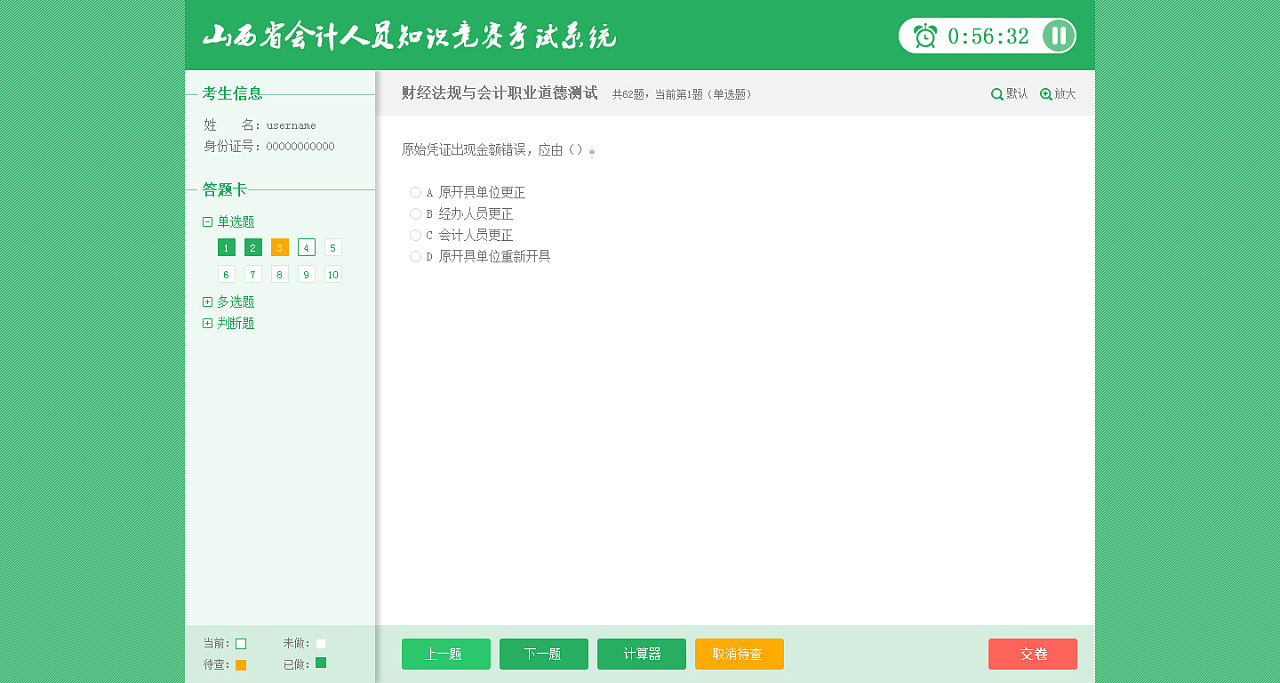The width and height of the screenshot is (1280, 683).
Task: Go to question 1 in answer card
Action: 227,247
